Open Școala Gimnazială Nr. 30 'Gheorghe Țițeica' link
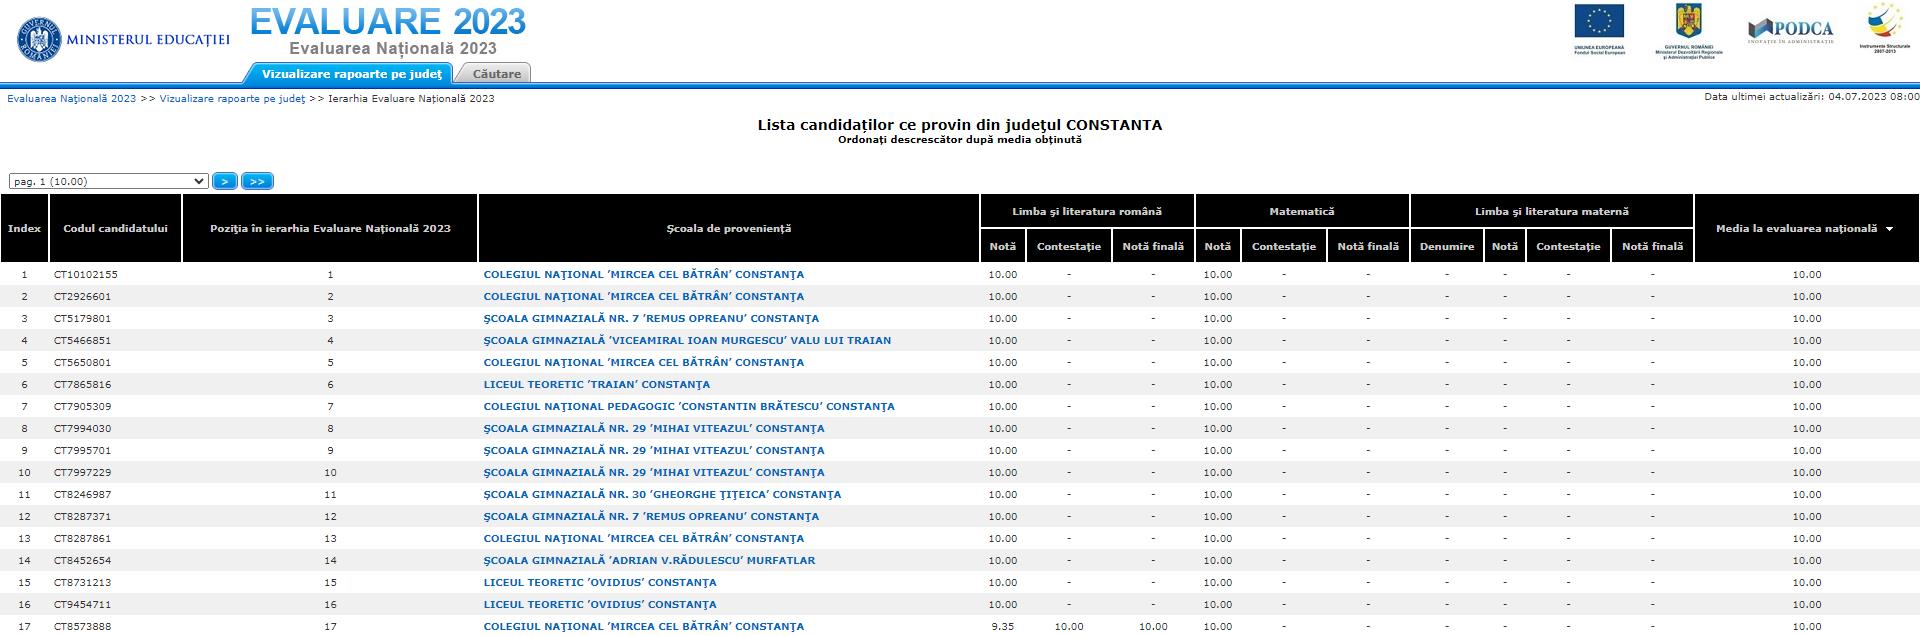 (661, 494)
